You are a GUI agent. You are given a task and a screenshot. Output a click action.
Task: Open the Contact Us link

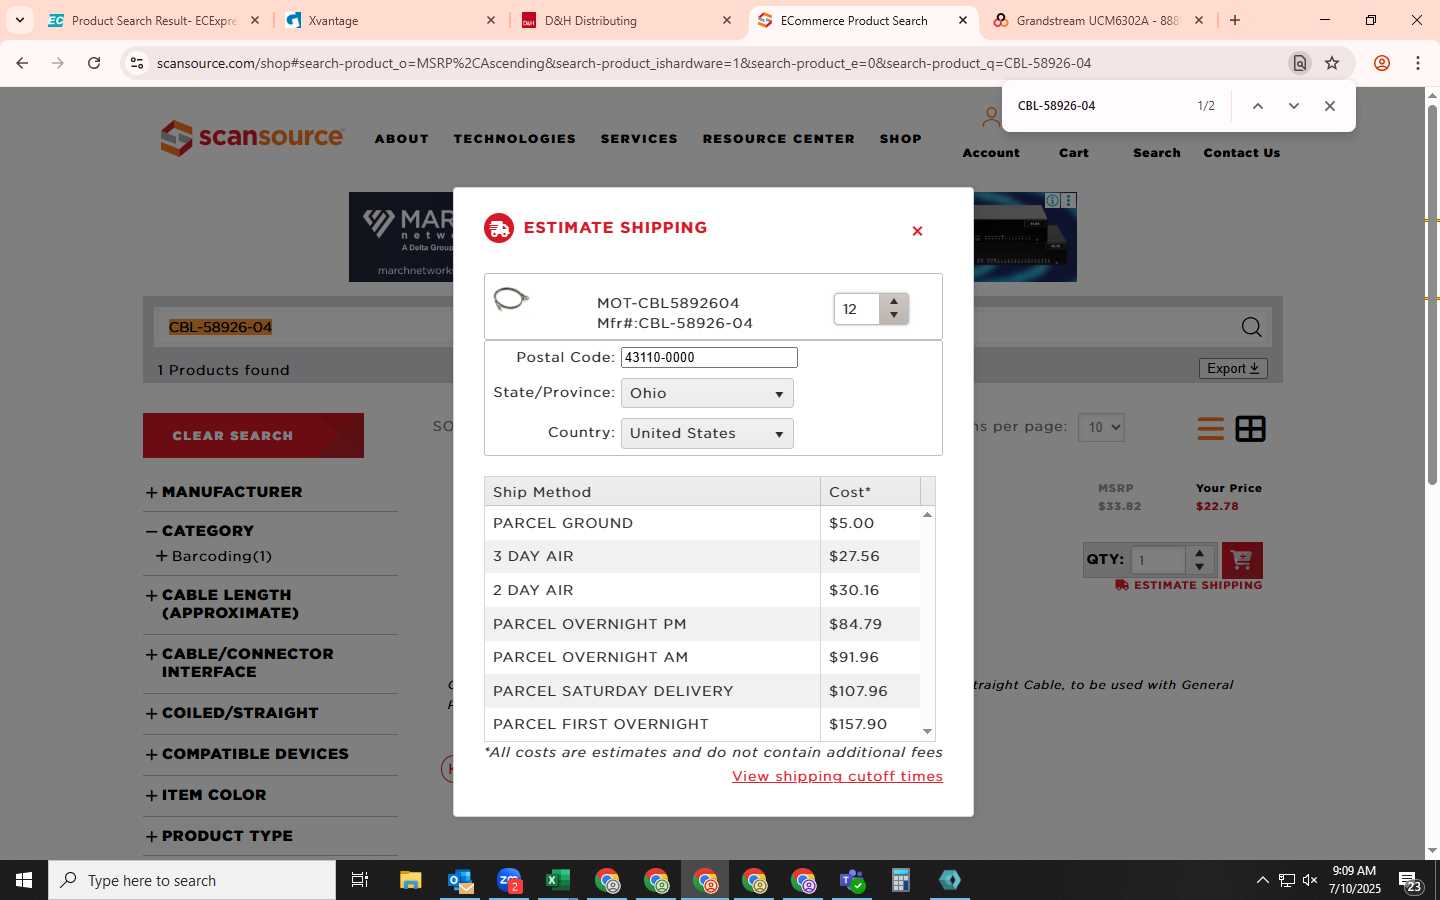[1242, 153]
